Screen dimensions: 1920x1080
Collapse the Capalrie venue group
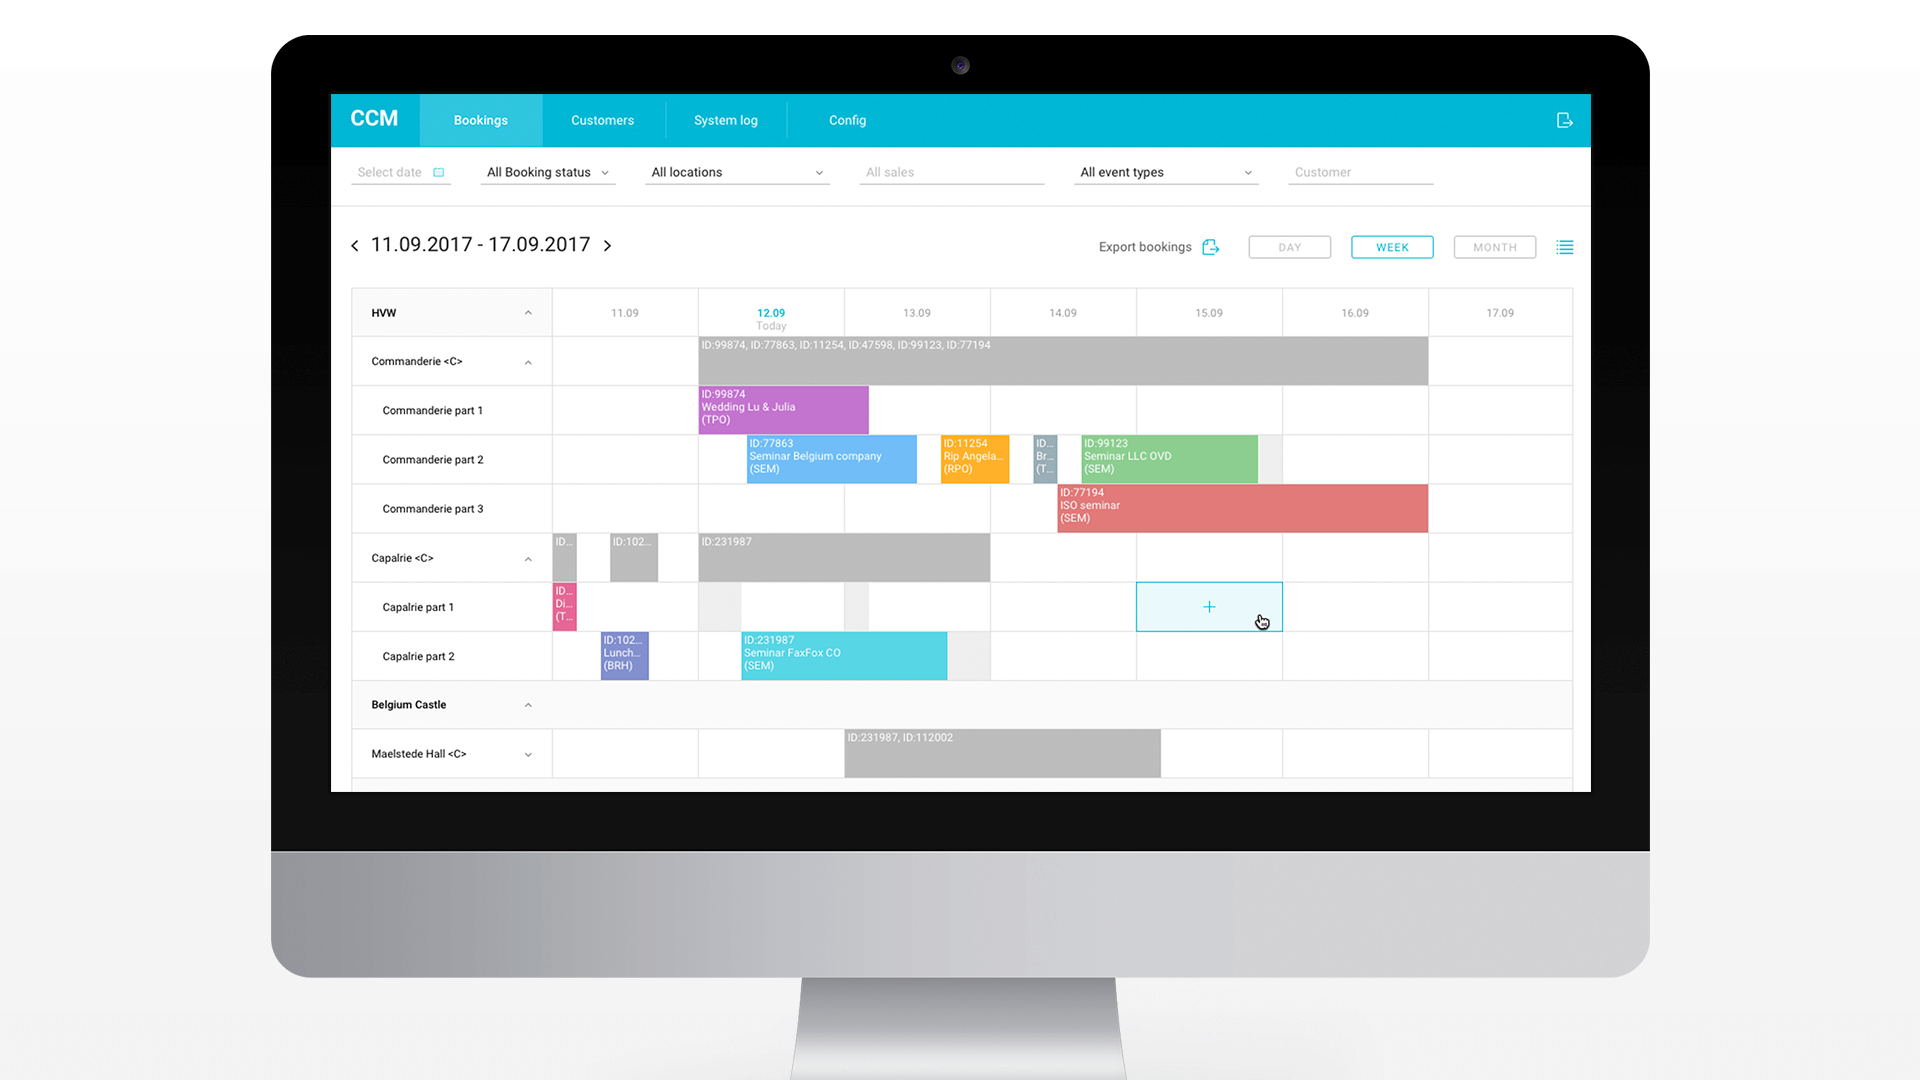tap(527, 556)
